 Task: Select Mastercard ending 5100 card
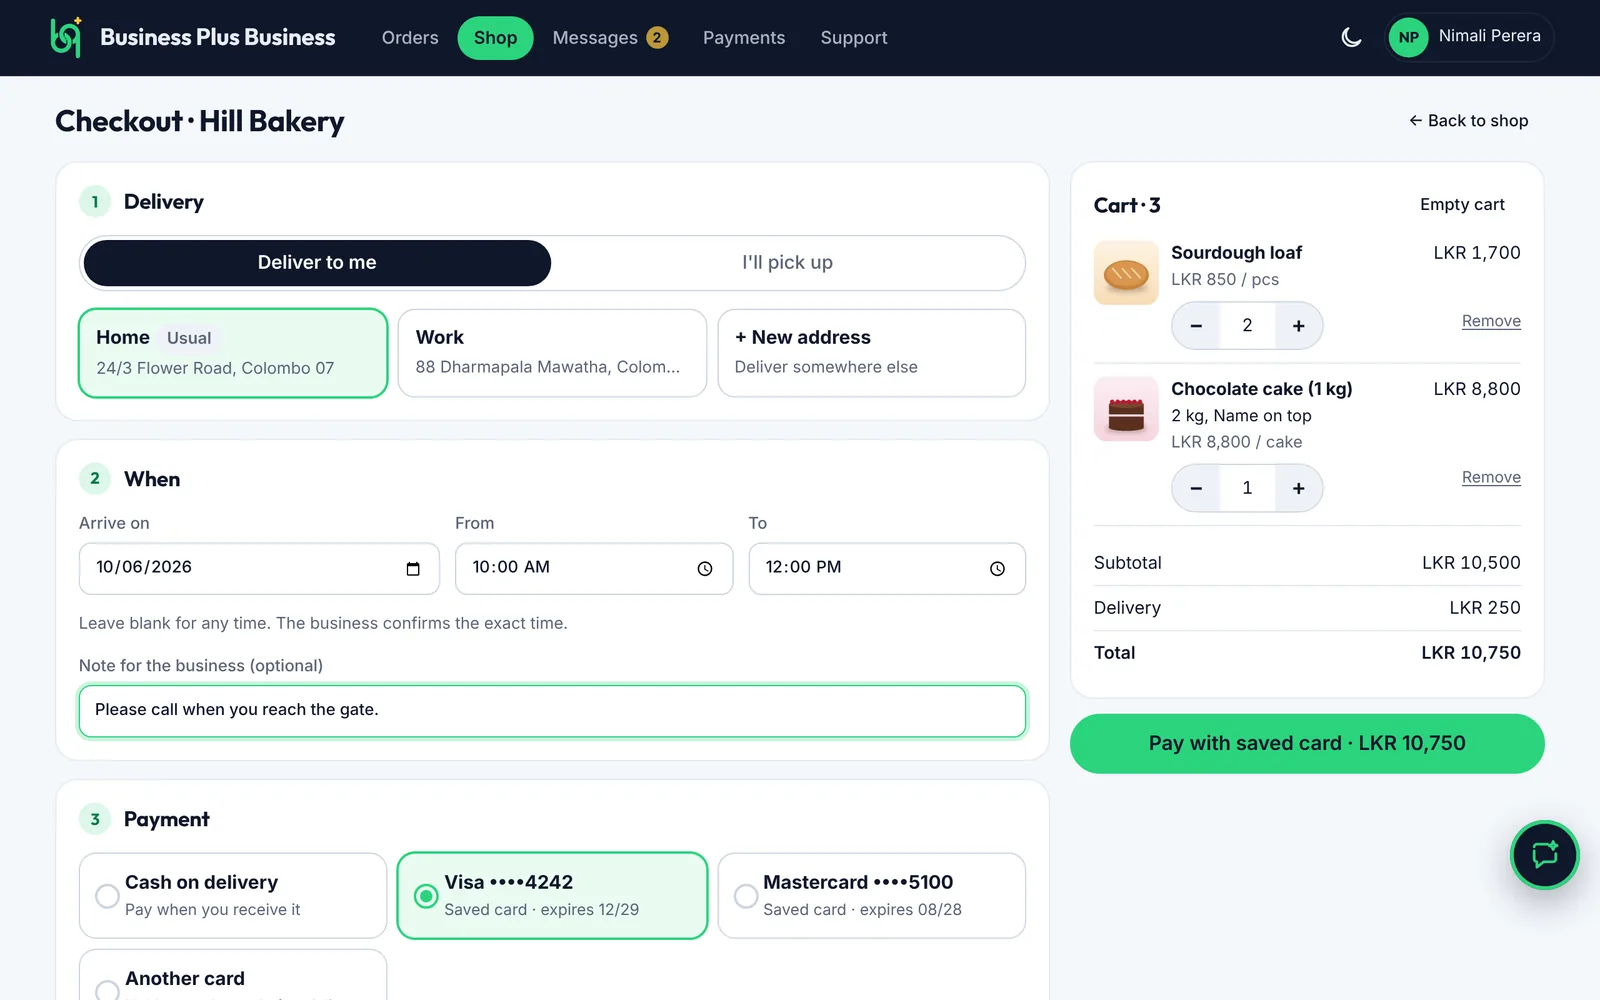click(x=872, y=895)
